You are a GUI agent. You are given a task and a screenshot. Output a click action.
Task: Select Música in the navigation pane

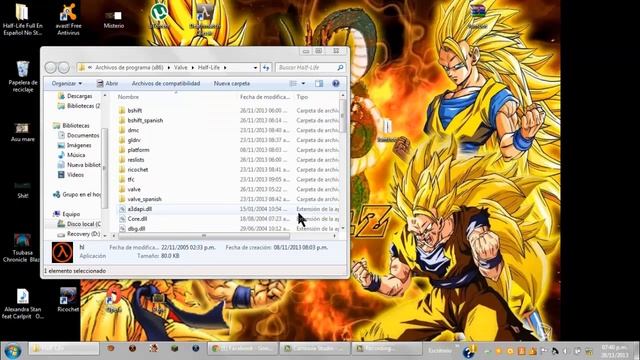coord(76,155)
